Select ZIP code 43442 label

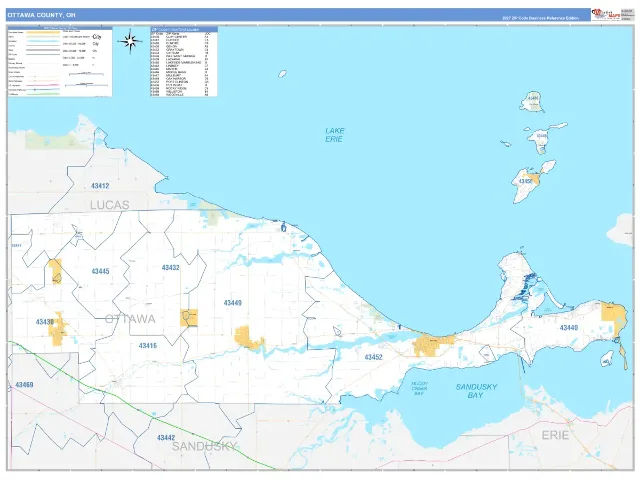(166, 438)
